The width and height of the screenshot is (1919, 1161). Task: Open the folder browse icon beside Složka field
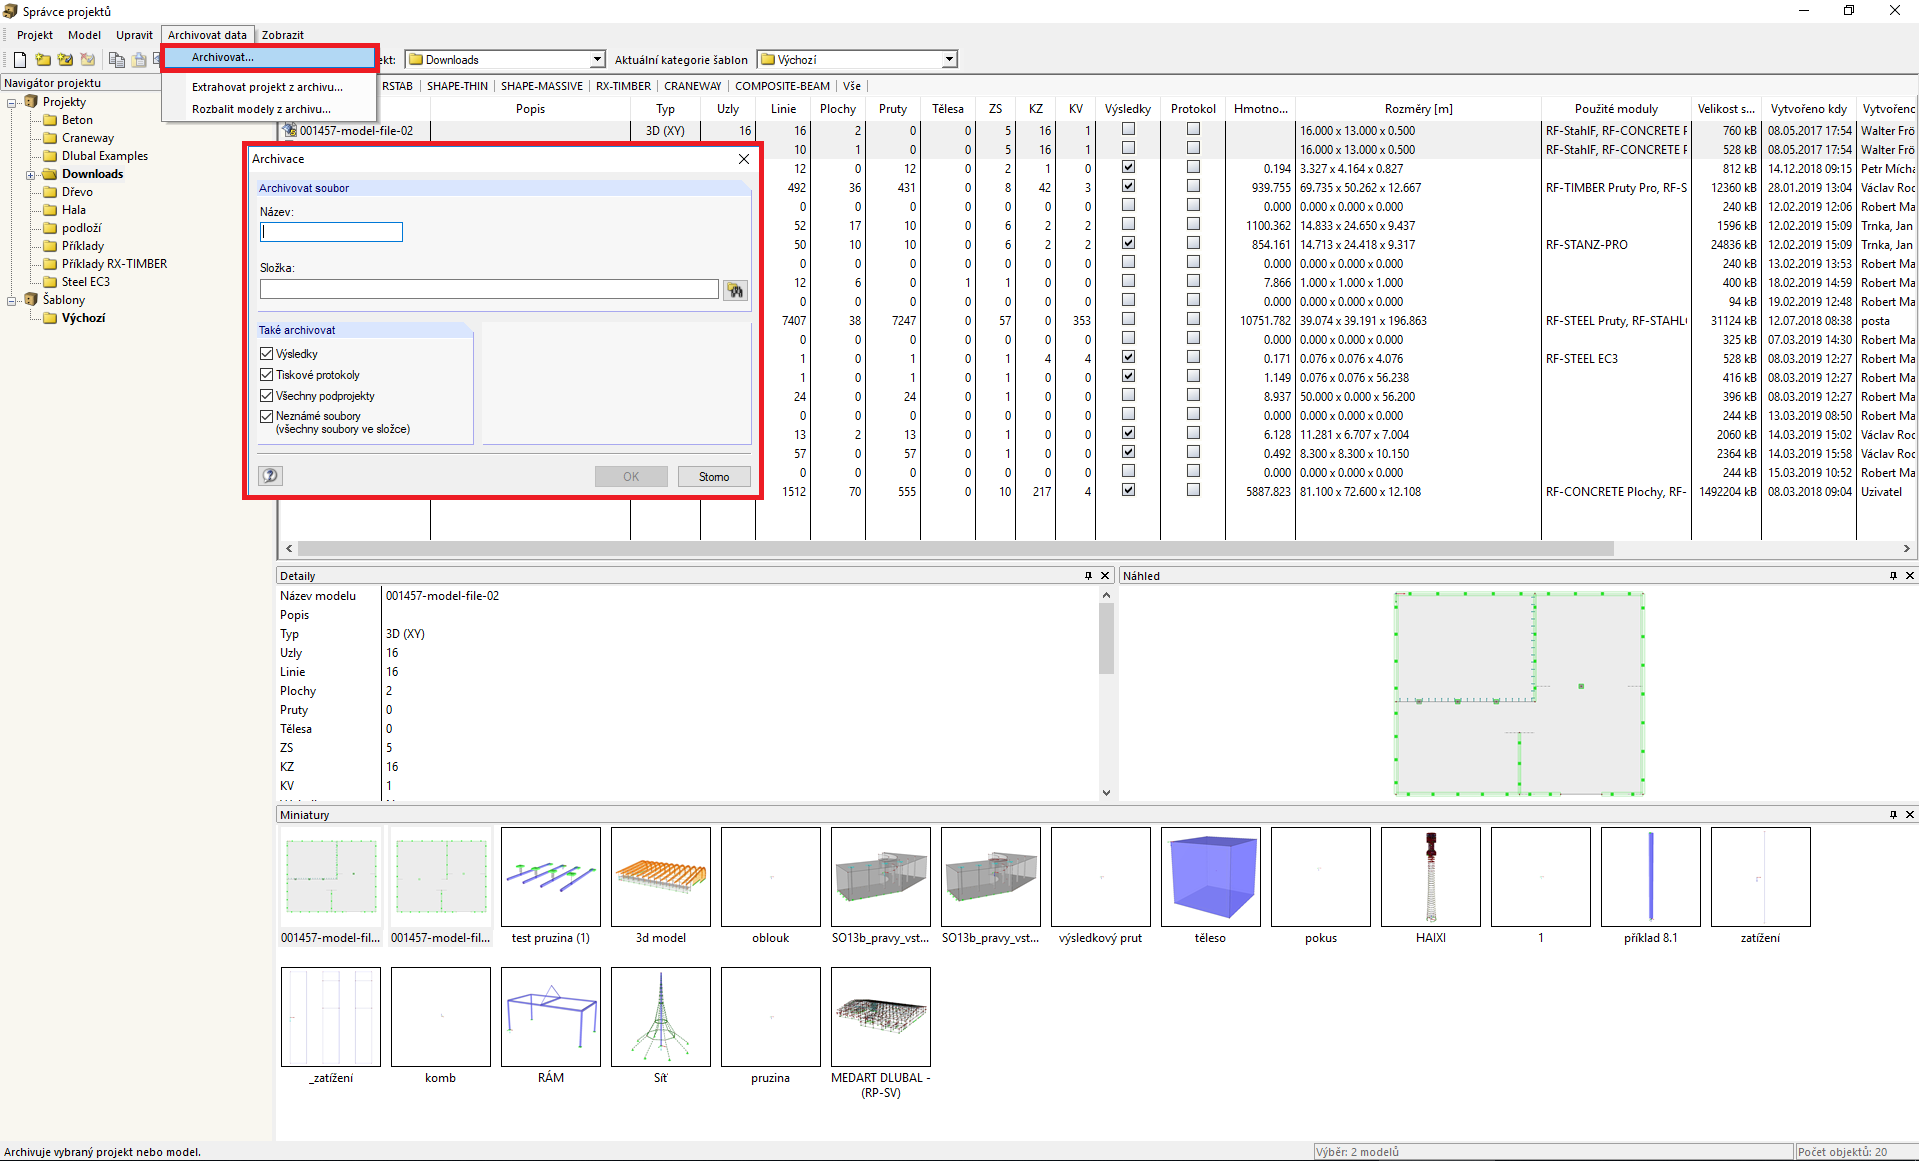(736, 290)
